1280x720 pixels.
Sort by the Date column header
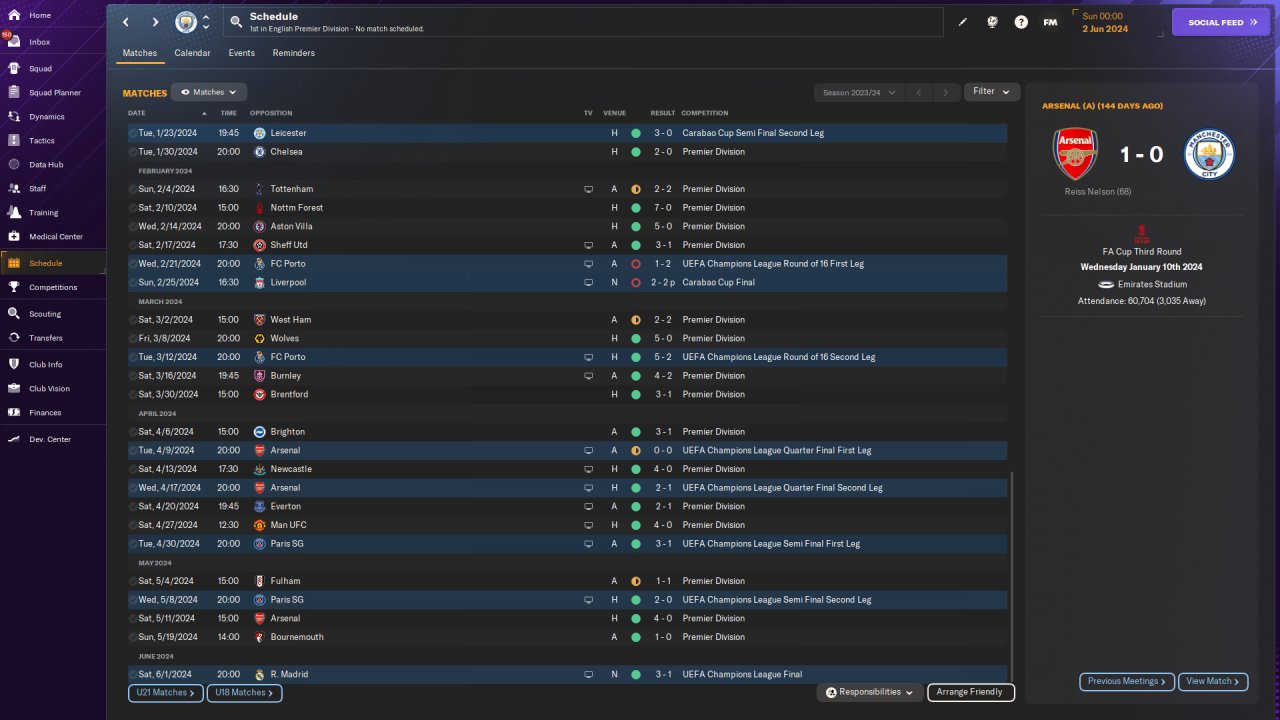coord(137,113)
